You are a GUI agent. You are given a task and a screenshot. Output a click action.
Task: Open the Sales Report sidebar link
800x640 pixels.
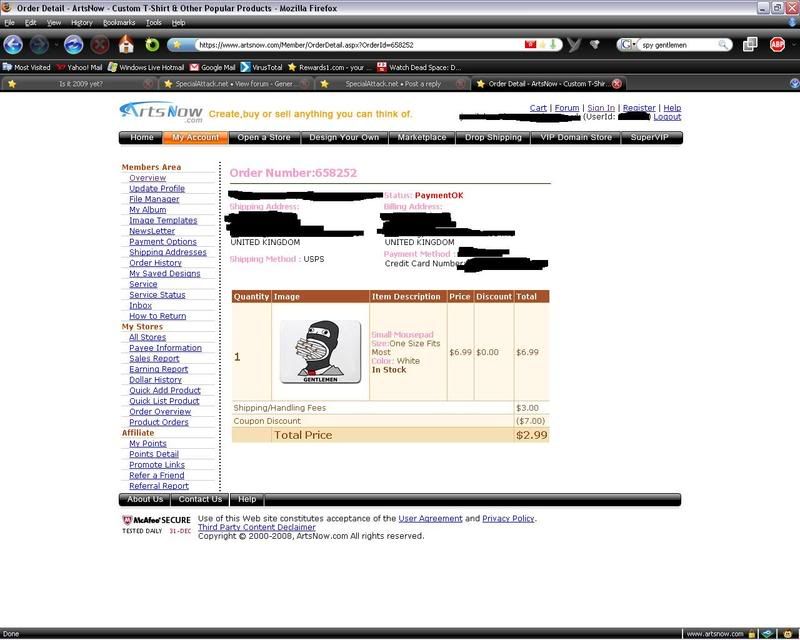click(x=154, y=358)
